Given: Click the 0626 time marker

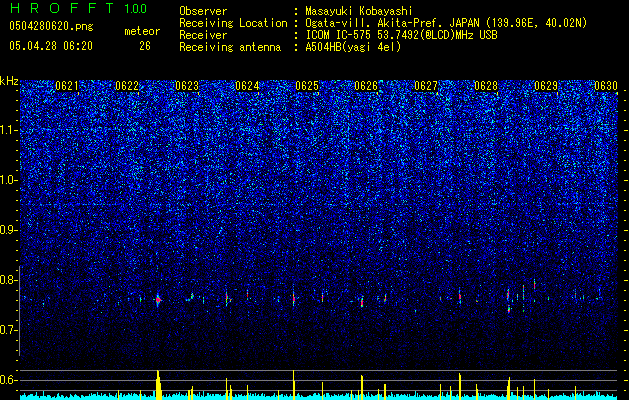Looking at the screenshot, I should 366,86.
